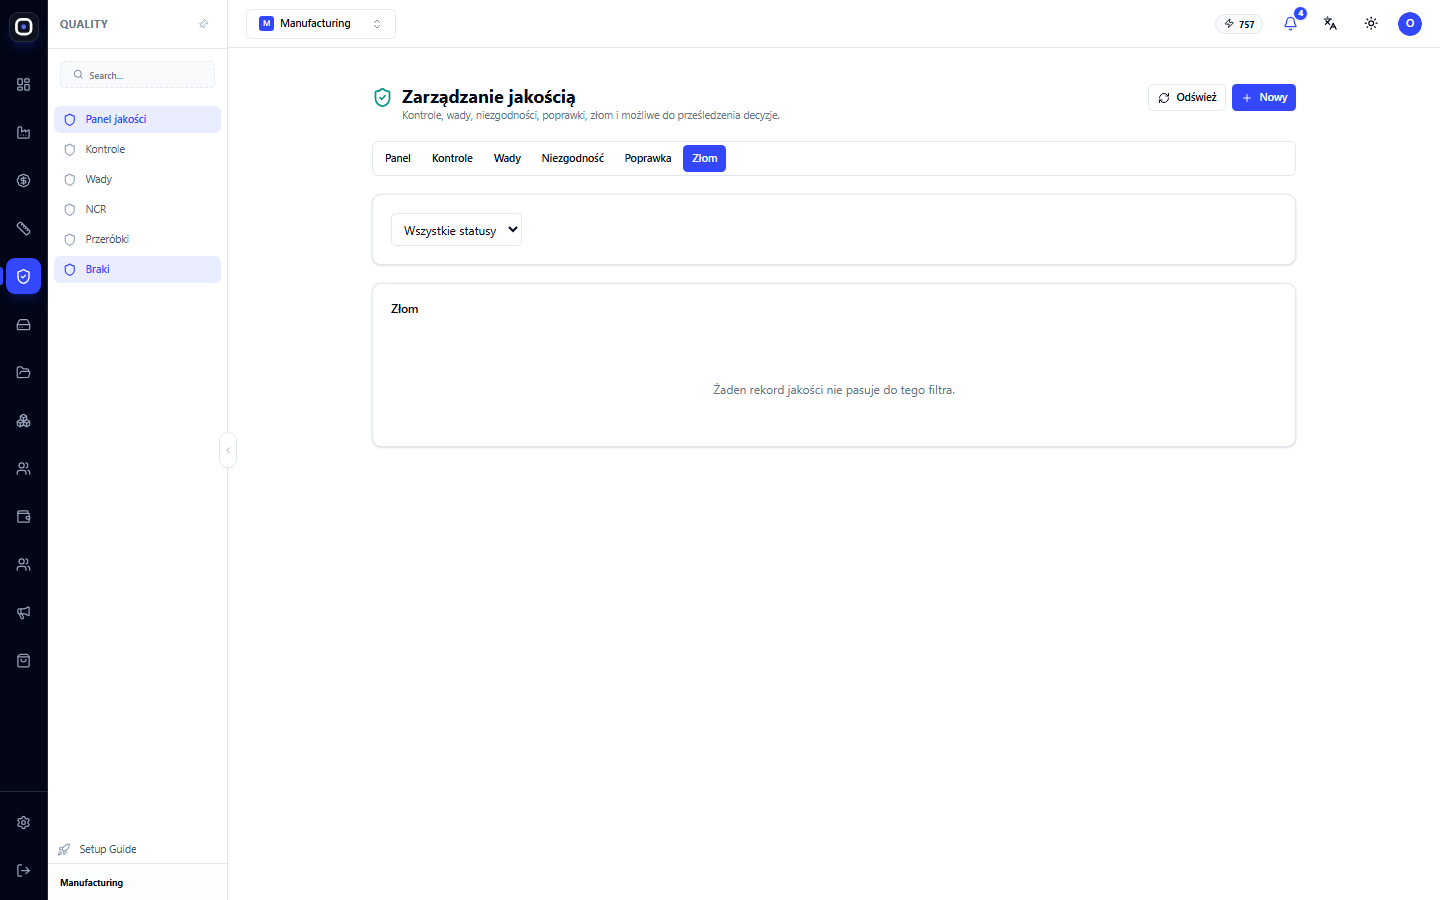Switch to the Wady tab
1440x900 pixels.
[507, 158]
